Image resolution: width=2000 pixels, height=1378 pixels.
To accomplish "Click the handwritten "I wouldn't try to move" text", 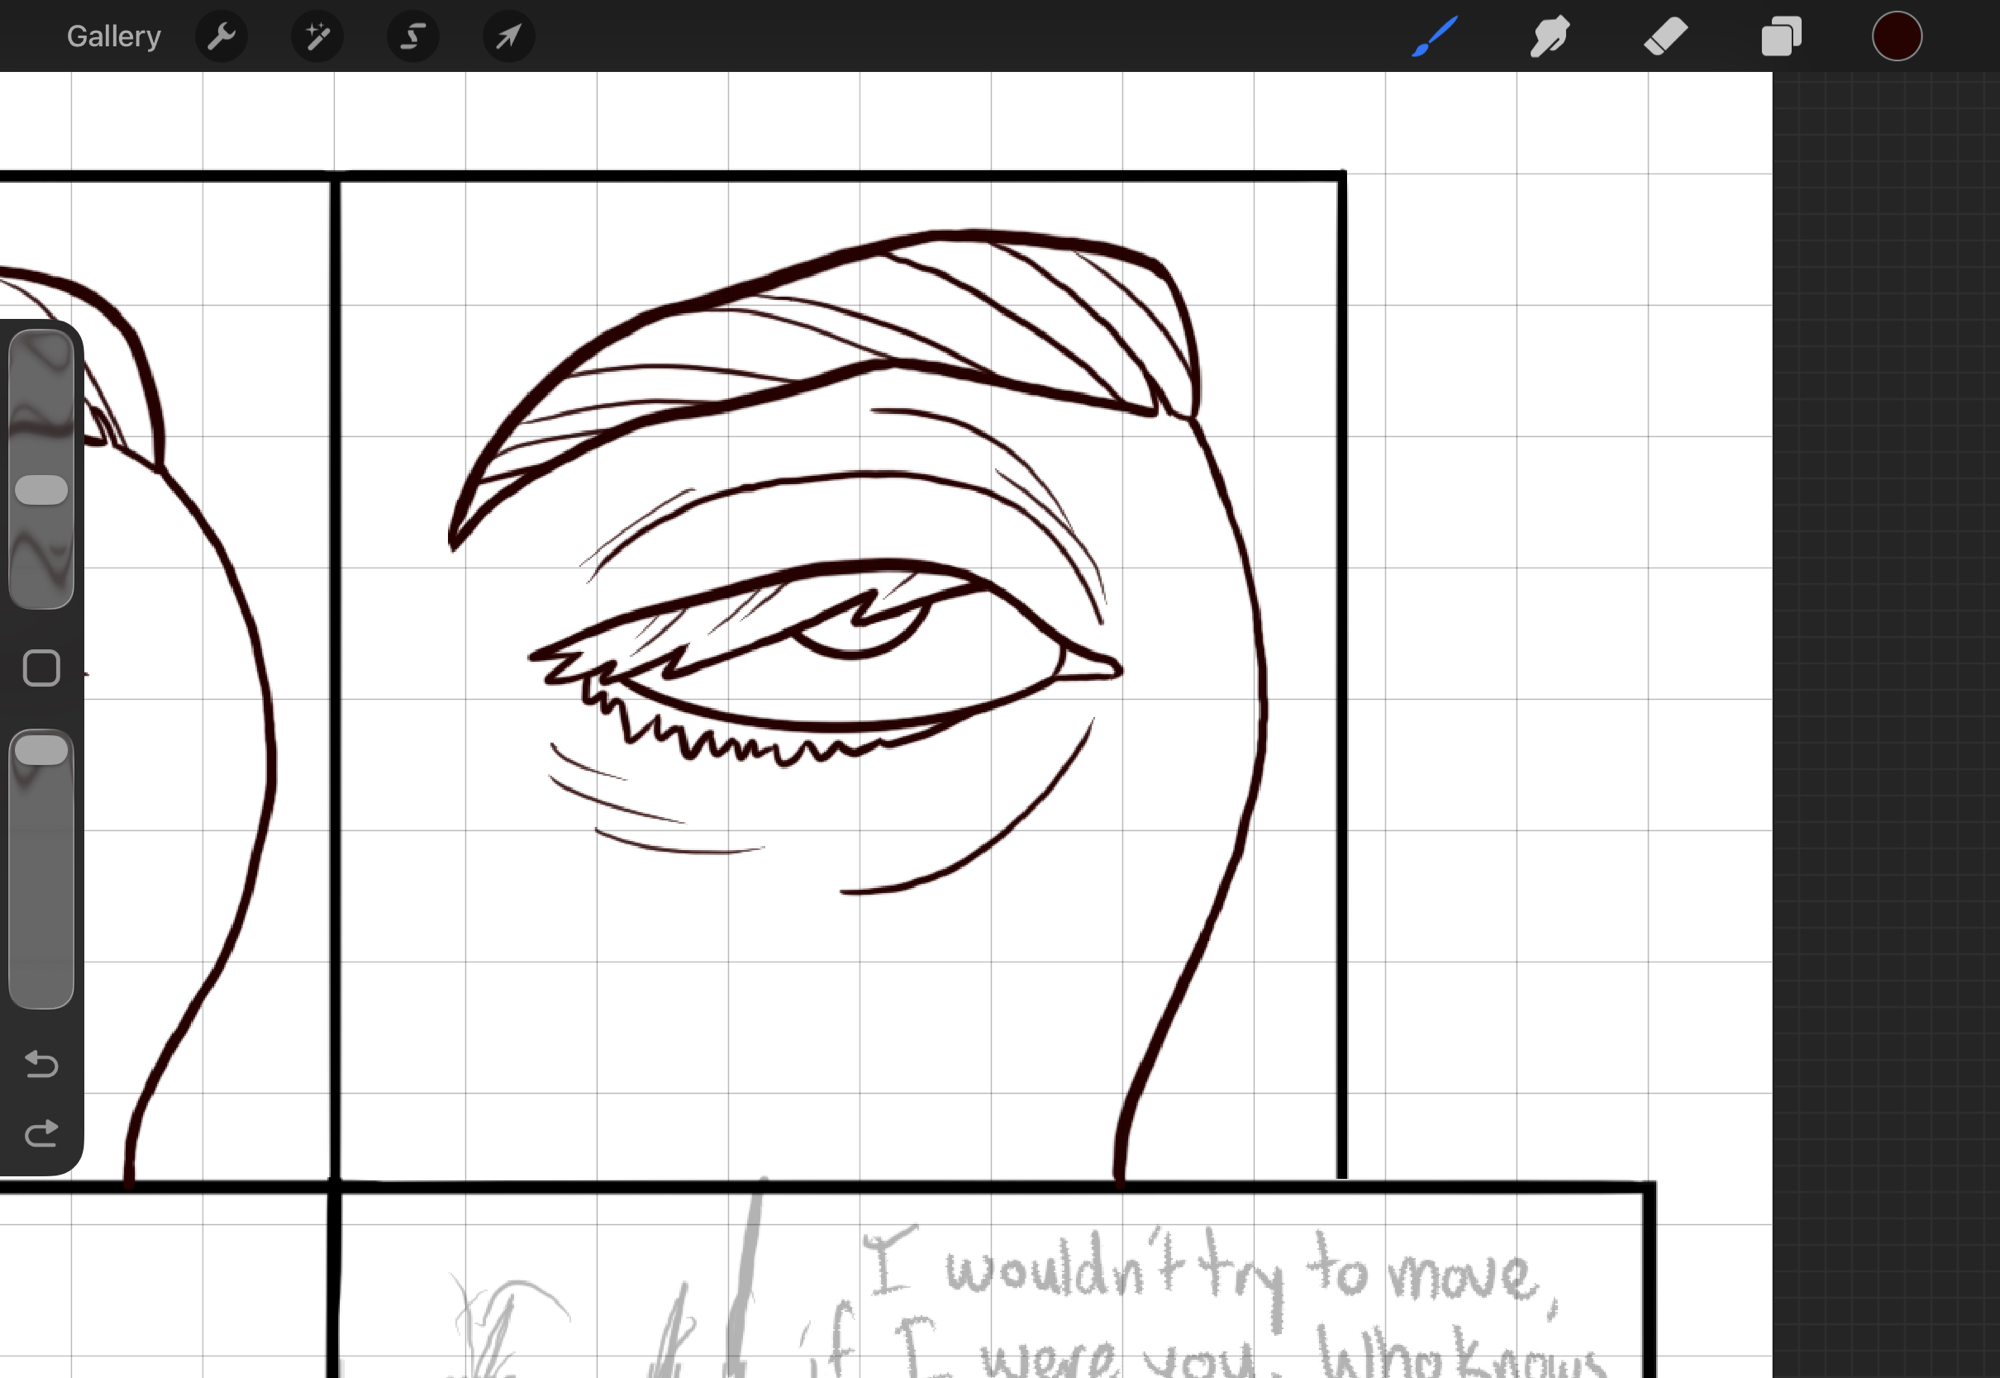I will 1210,1272.
